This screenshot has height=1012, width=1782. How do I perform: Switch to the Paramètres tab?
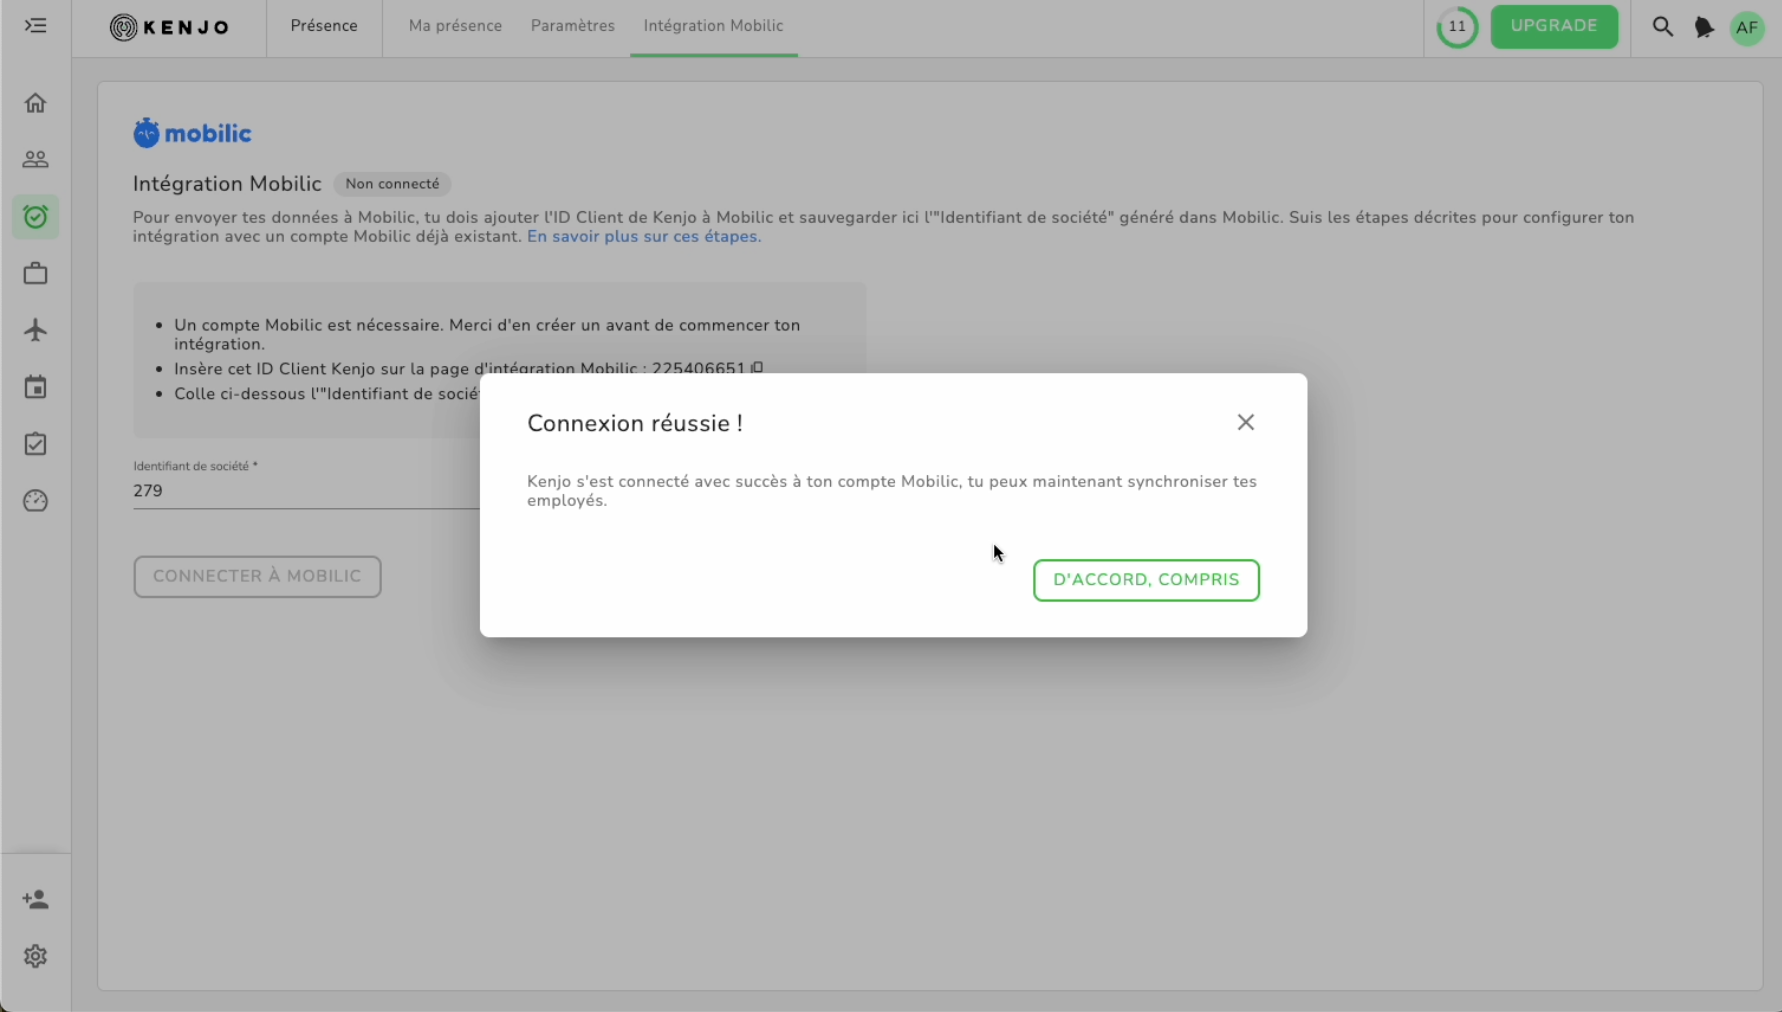[x=573, y=26]
